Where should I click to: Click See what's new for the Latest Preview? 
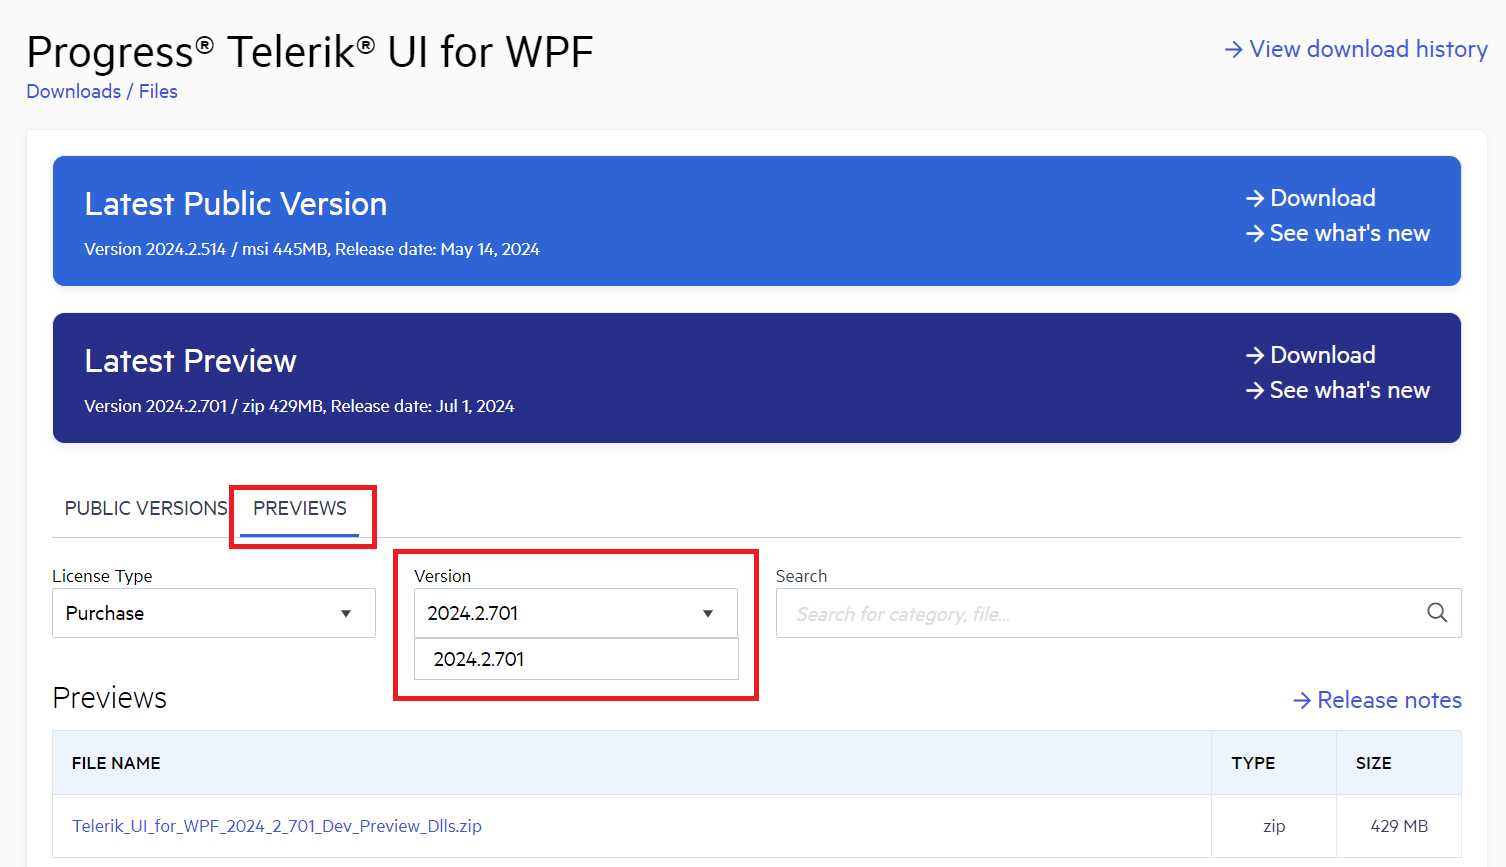(1349, 390)
